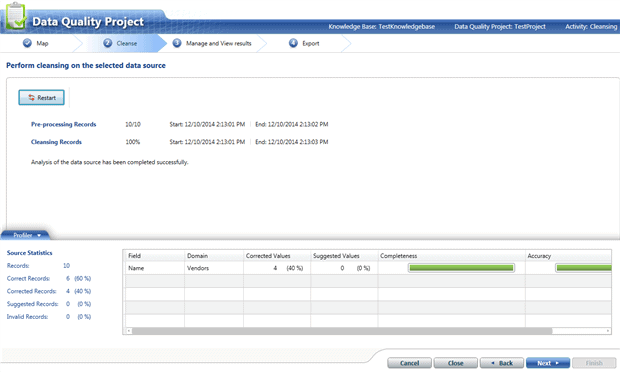Click the Close button
This screenshot has height=372, width=620.
point(456,363)
